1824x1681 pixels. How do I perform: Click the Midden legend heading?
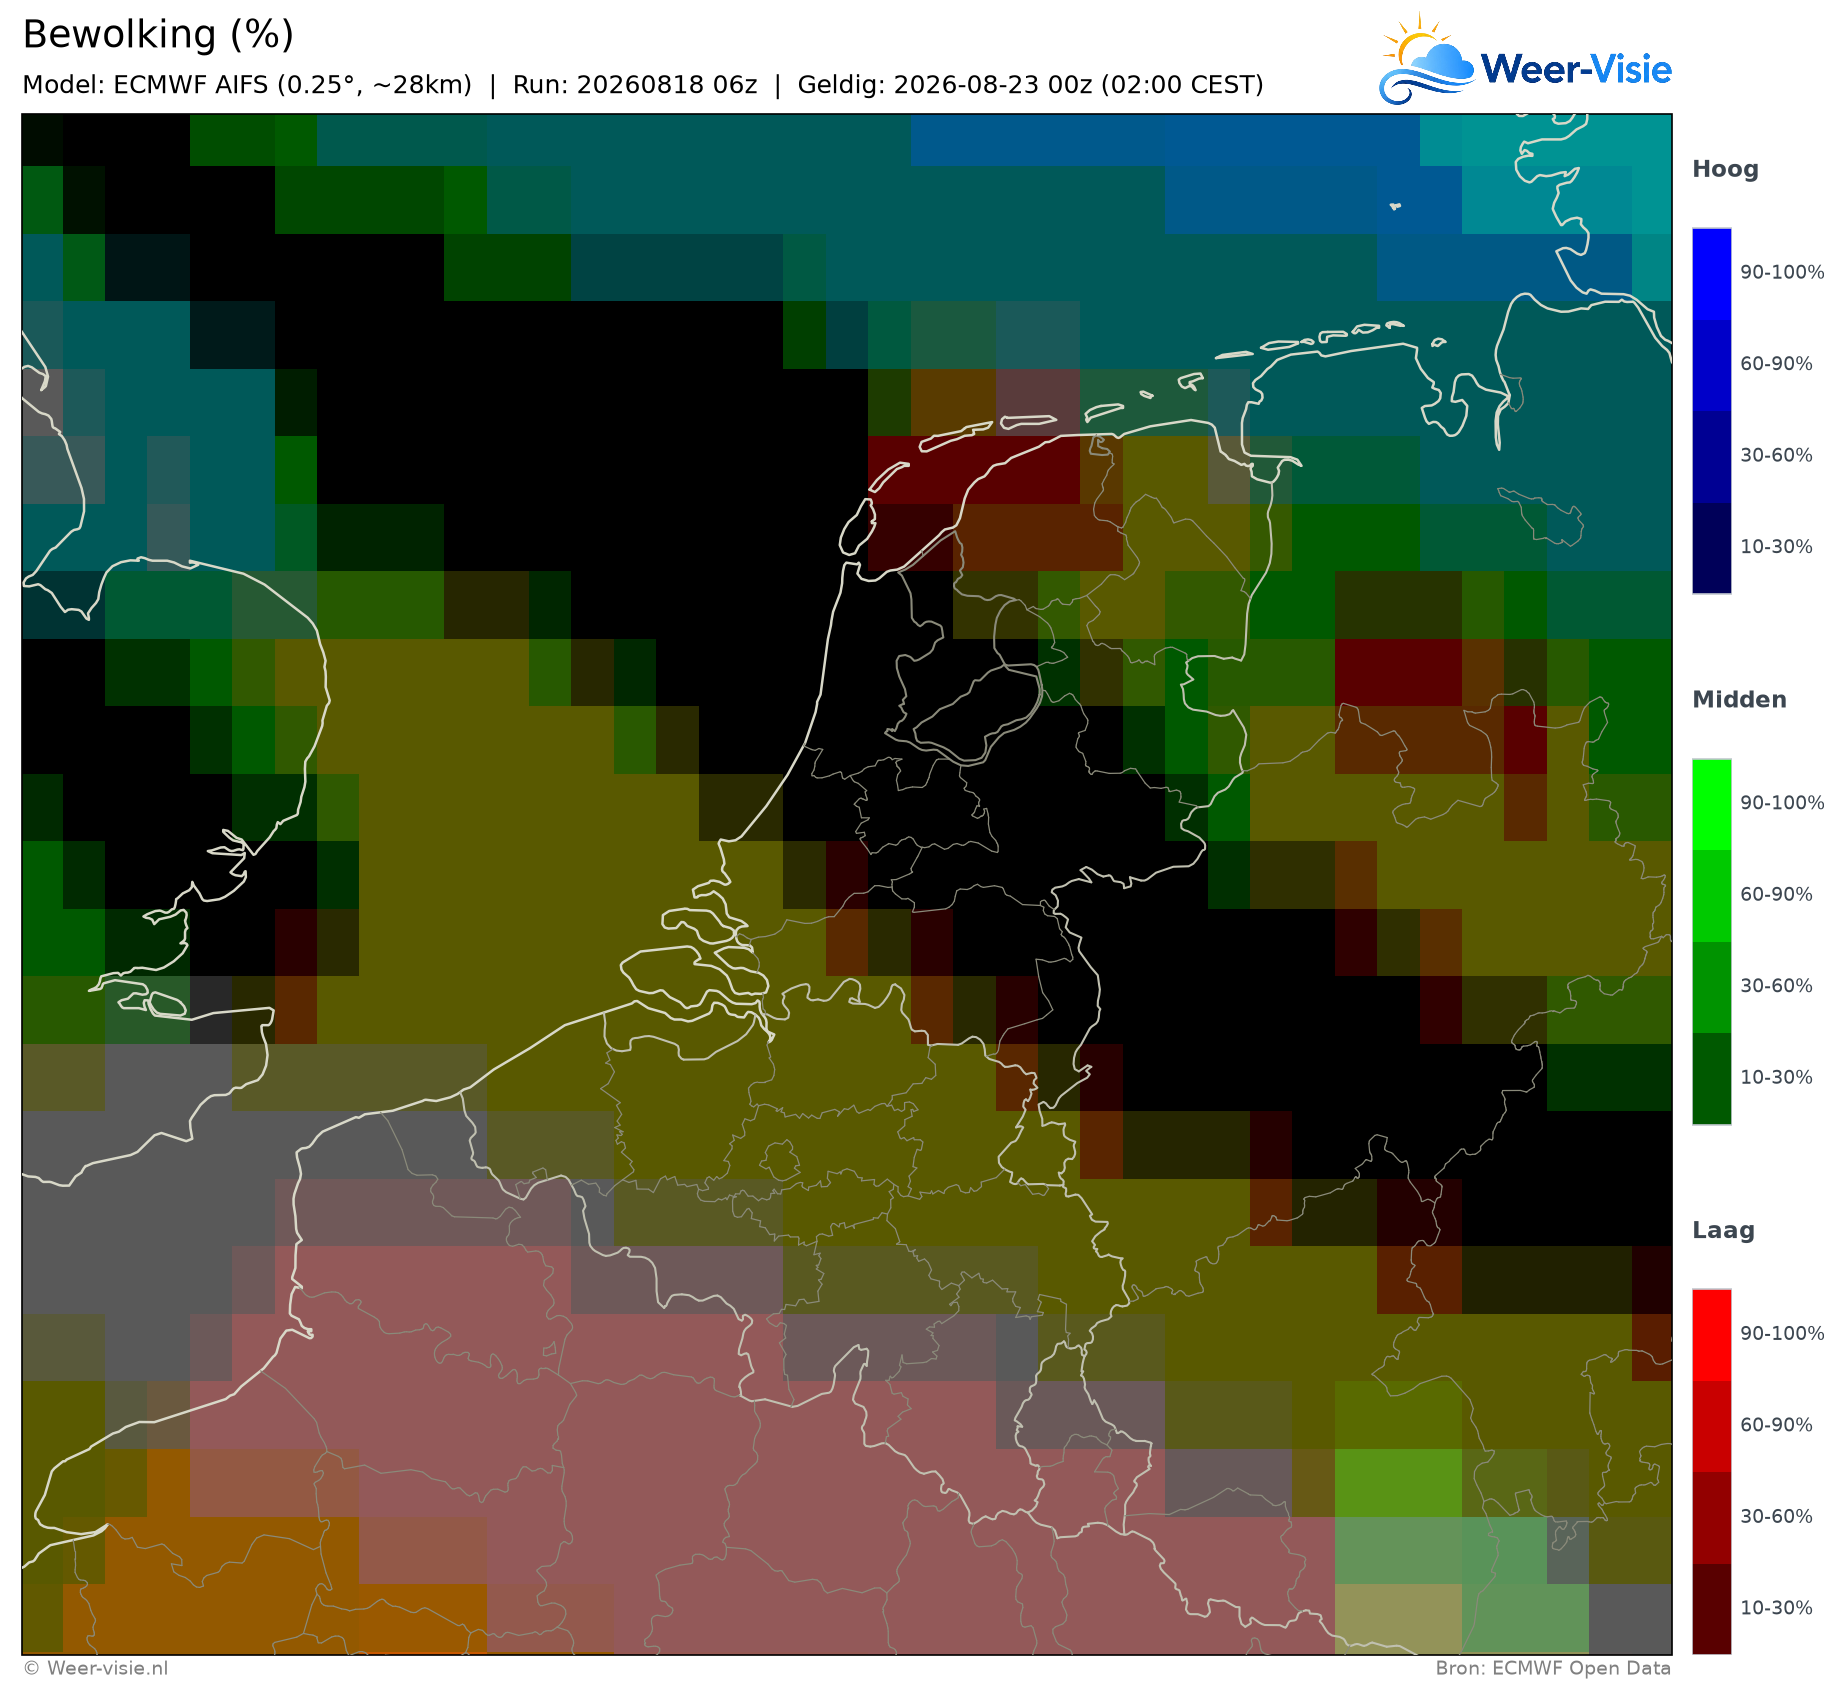(x=1739, y=700)
